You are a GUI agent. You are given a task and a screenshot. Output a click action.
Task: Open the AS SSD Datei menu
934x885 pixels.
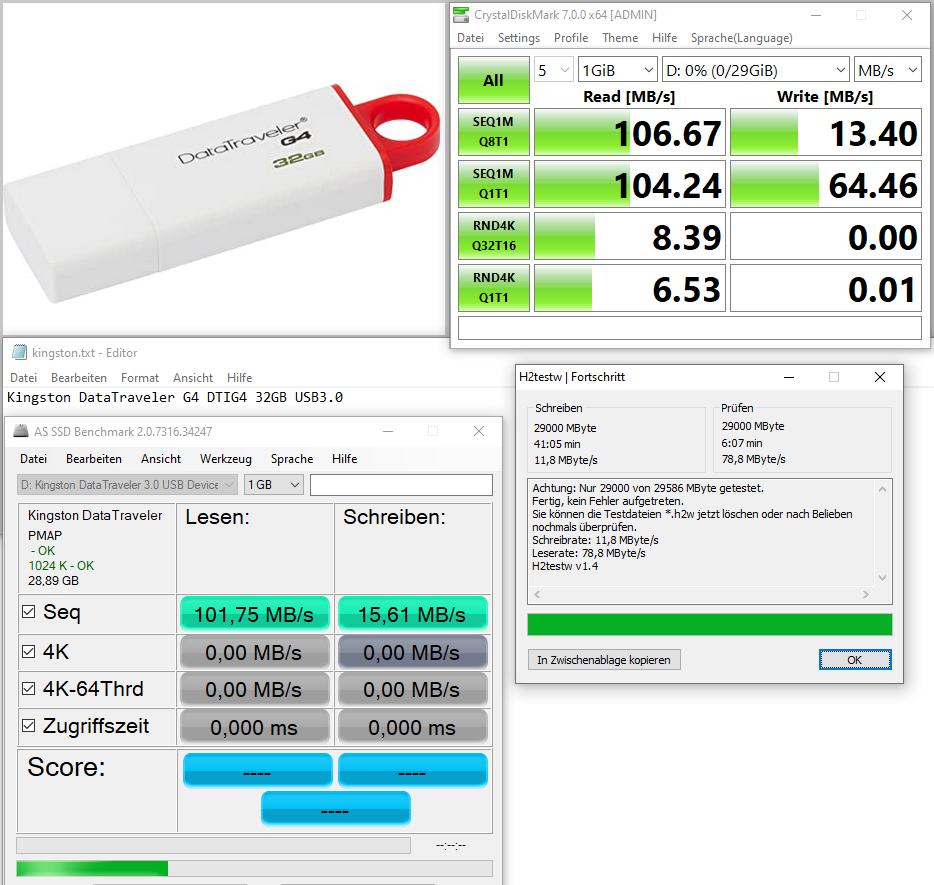tap(33, 459)
